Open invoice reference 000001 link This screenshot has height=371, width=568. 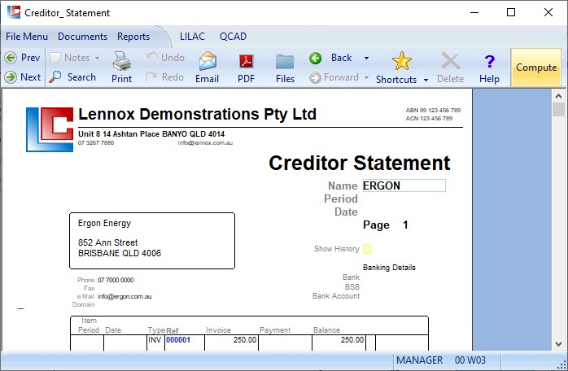(178, 340)
